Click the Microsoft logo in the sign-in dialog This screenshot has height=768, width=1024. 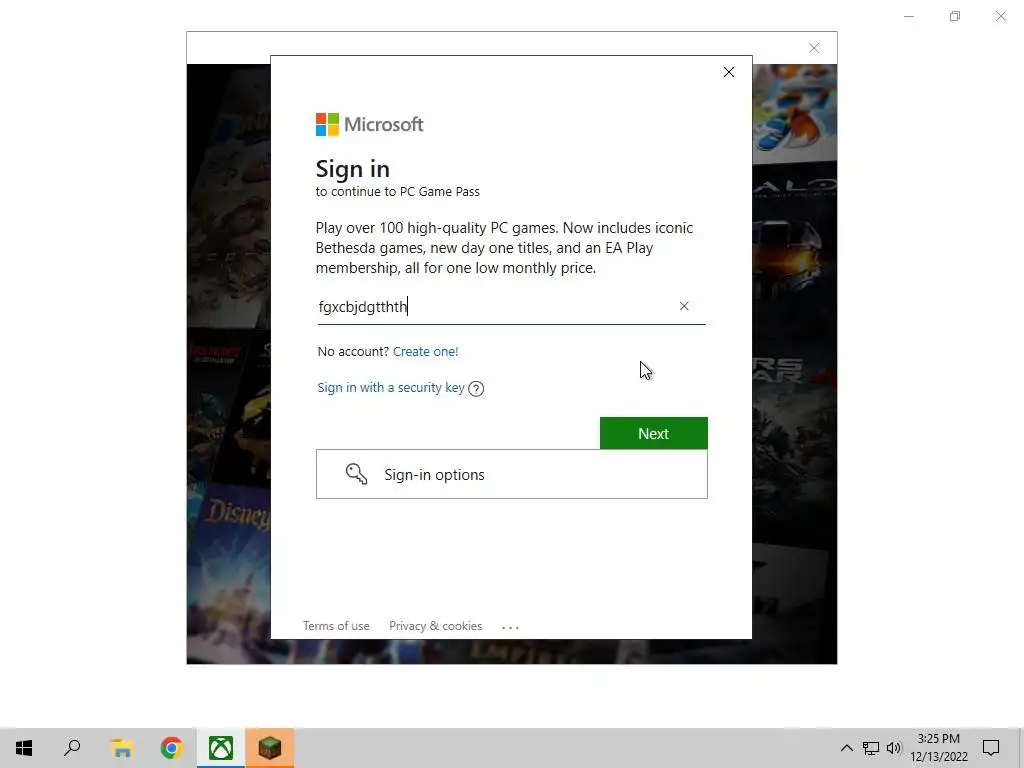click(x=370, y=124)
